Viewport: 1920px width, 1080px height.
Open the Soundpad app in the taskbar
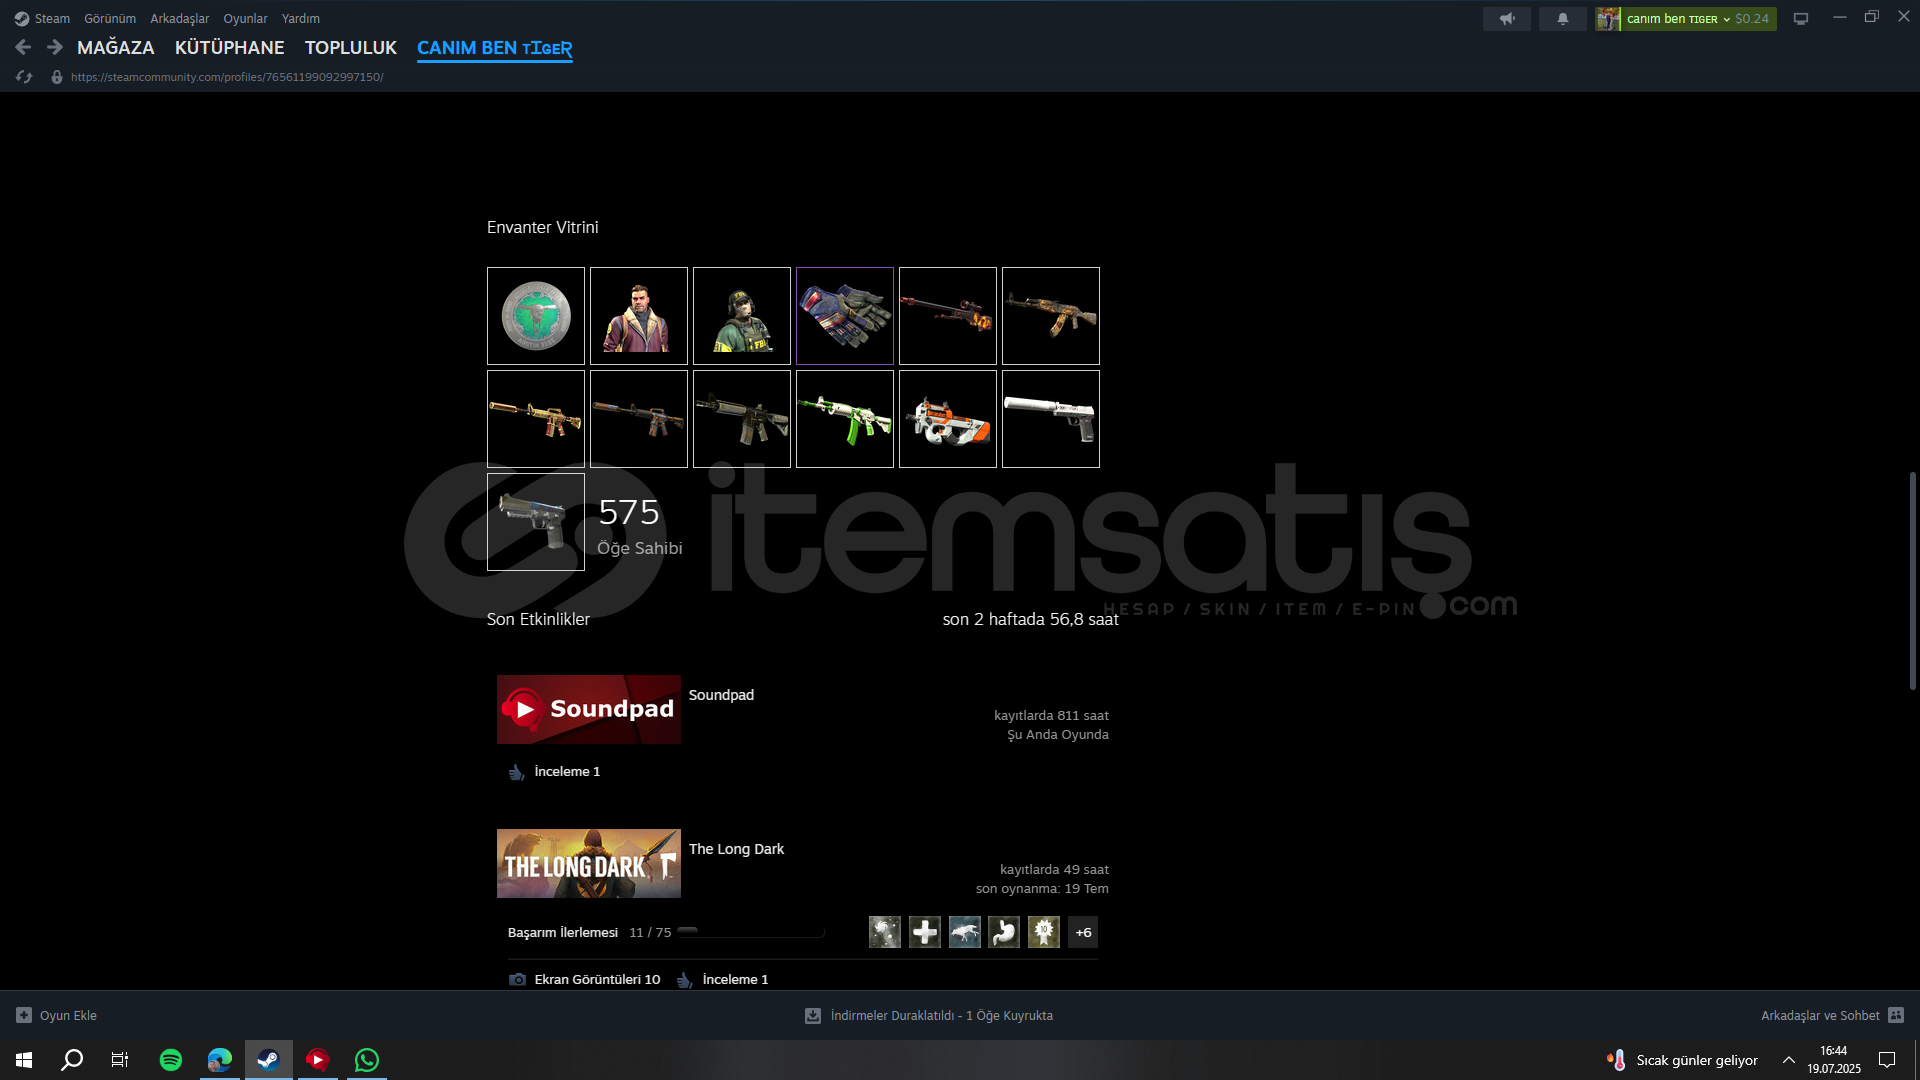tap(318, 1060)
